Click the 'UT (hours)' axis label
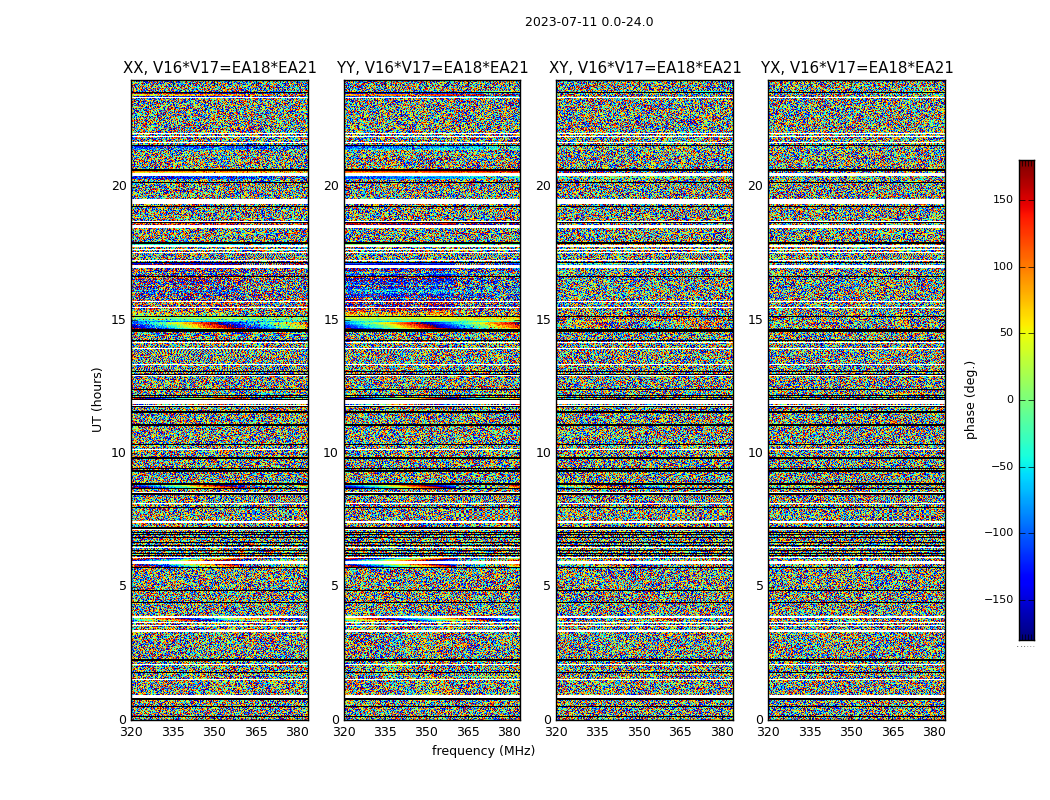Image resolution: width=1050 pixels, height=800 pixels. pos(97,400)
